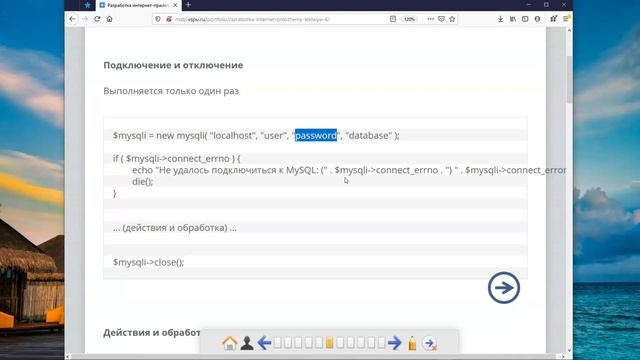Screen dimensions: 640x360
Task: Click the scroll-right arrow of the horizontal scrollbar
Action: [x=563, y=357]
